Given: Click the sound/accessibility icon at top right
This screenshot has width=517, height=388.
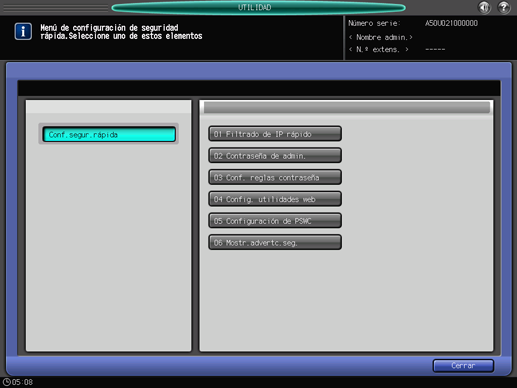Looking at the screenshot, I should click(x=484, y=7).
